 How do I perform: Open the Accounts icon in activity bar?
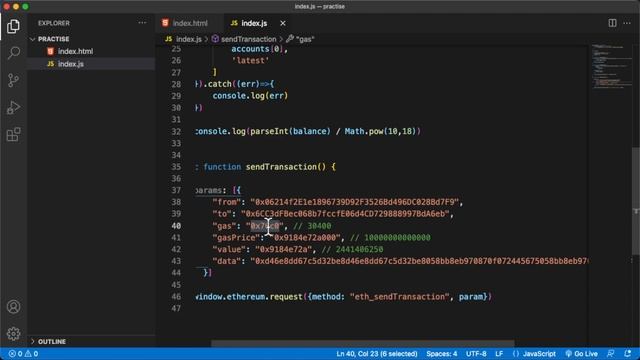click(x=13, y=307)
